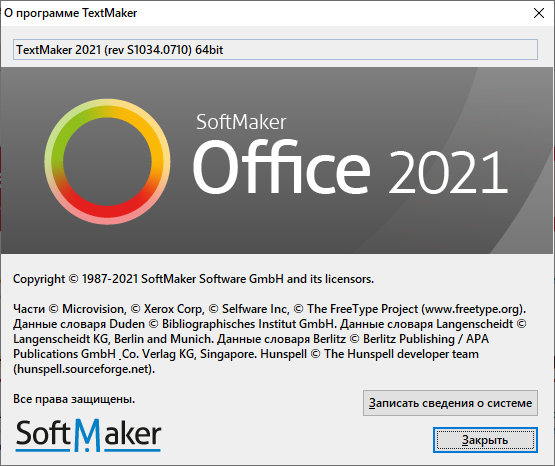Click the hunspell.sourceforge.net text
Screen dimensions: 555x466
click(84, 369)
